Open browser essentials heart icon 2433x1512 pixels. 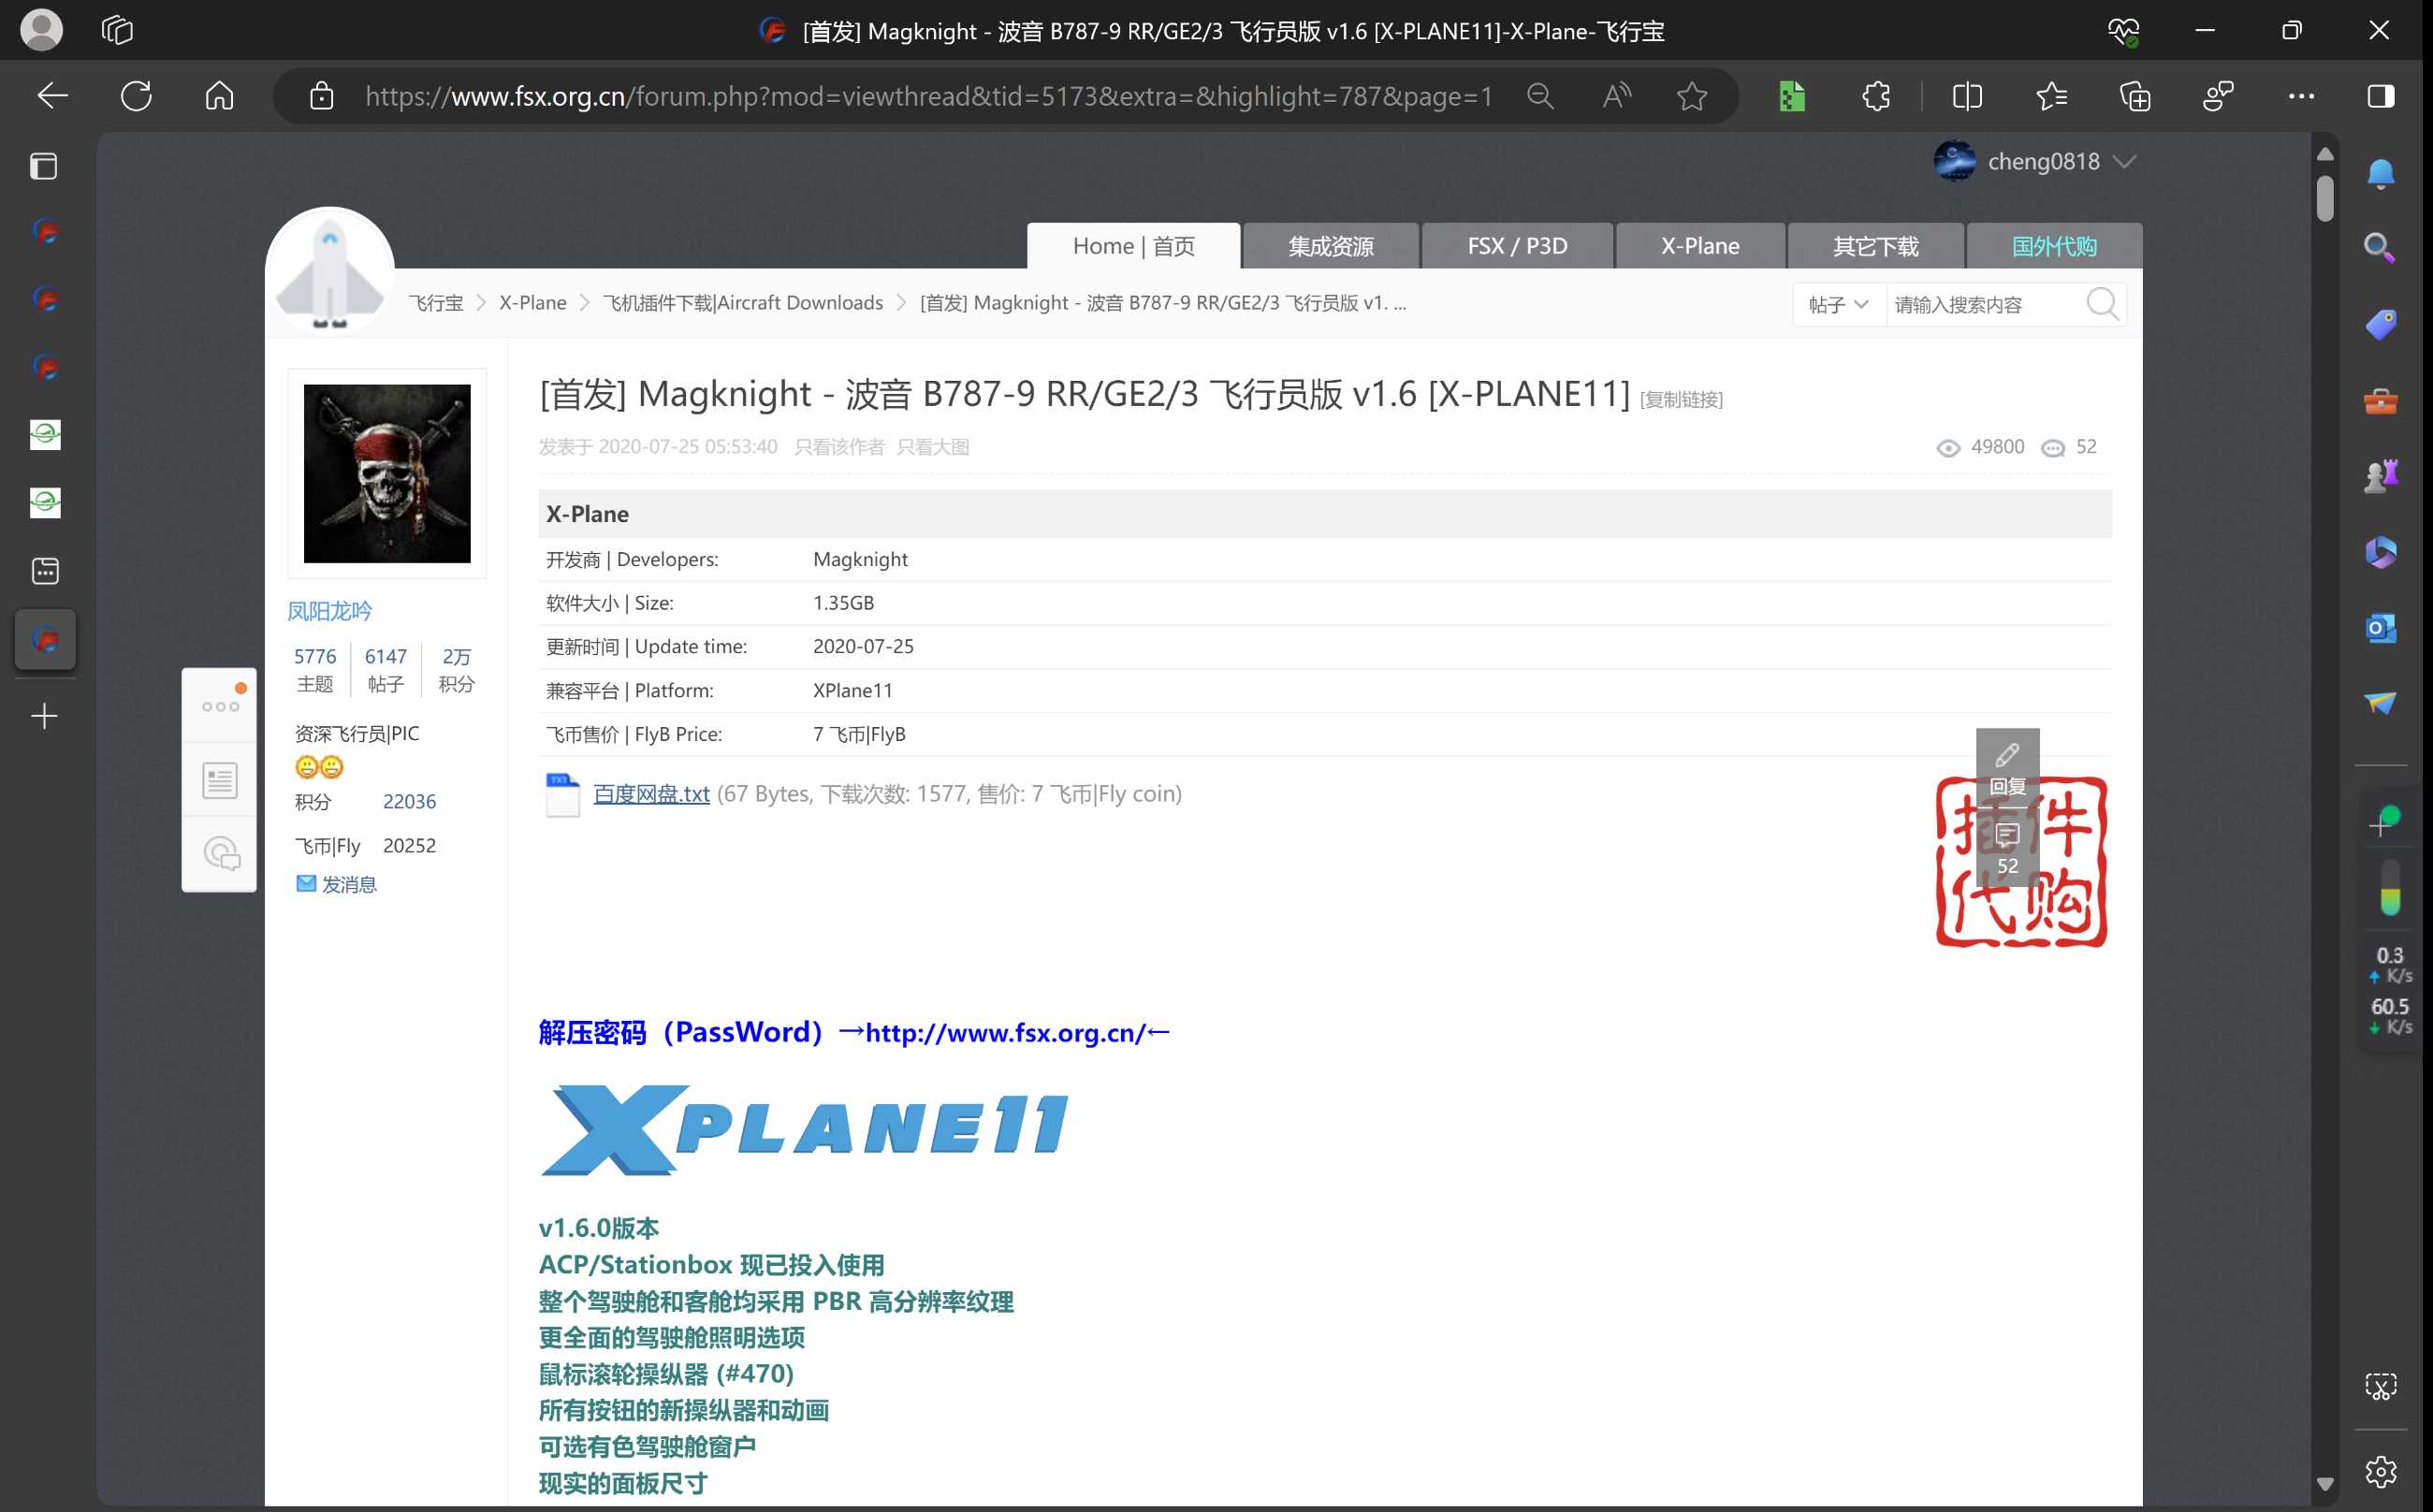click(2122, 30)
